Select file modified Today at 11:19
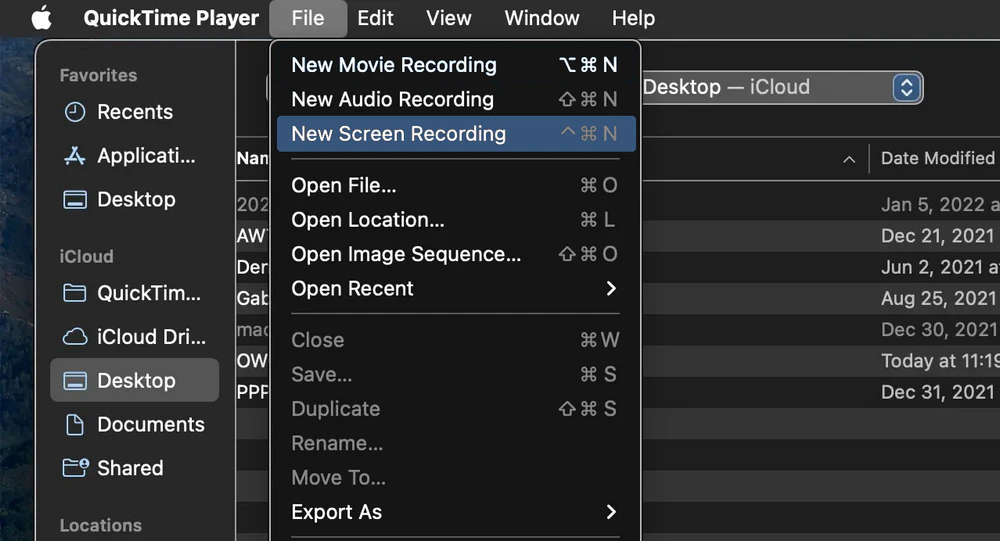 tap(940, 360)
